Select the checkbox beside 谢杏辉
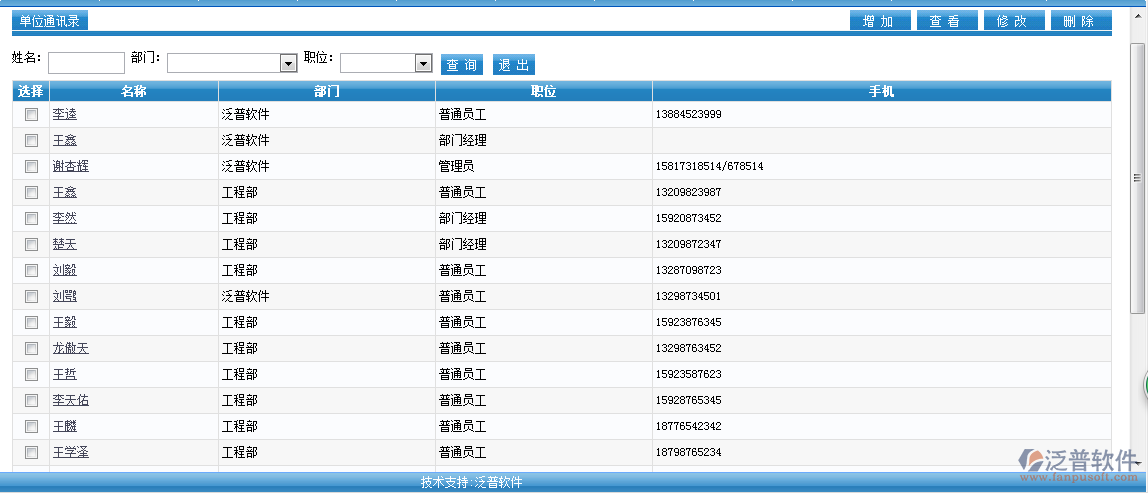 31,166
